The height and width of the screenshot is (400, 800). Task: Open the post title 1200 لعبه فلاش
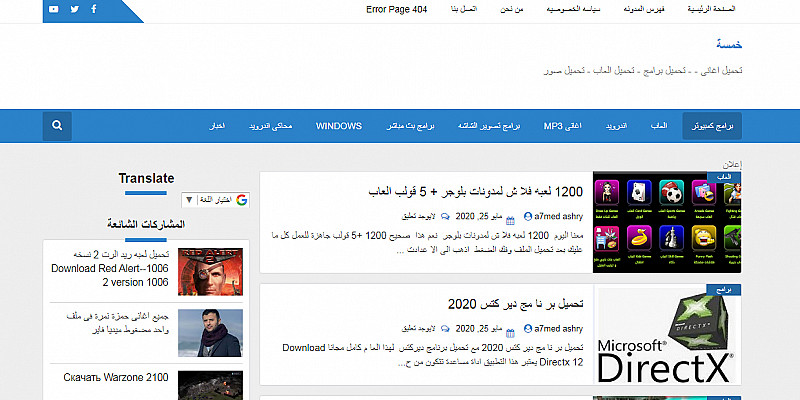[475, 192]
